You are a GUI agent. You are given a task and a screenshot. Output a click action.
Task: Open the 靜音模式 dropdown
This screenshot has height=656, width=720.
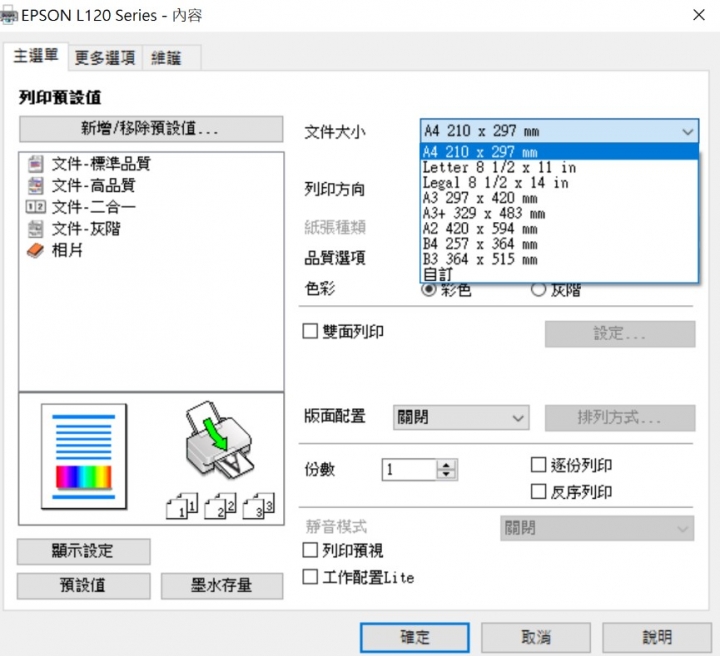pyautogui.click(x=597, y=528)
